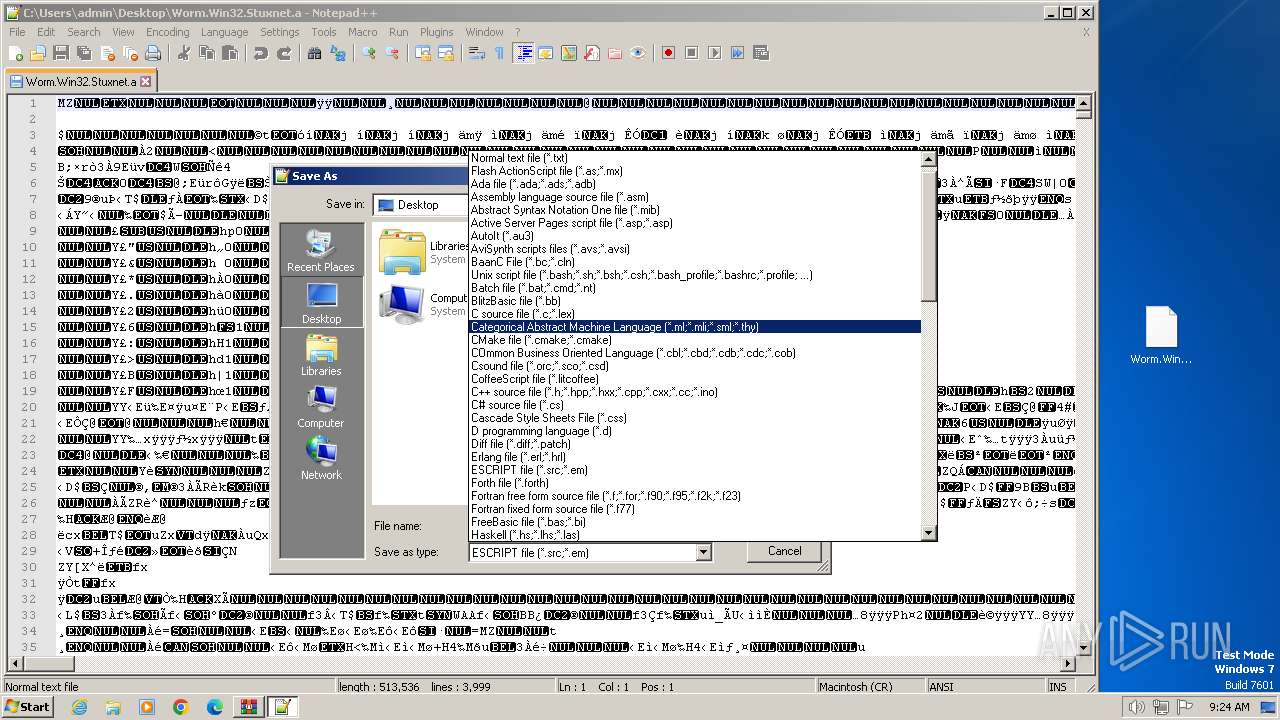Open Find with binoculars icon
The image size is (1280, 720).
[314, 53]
